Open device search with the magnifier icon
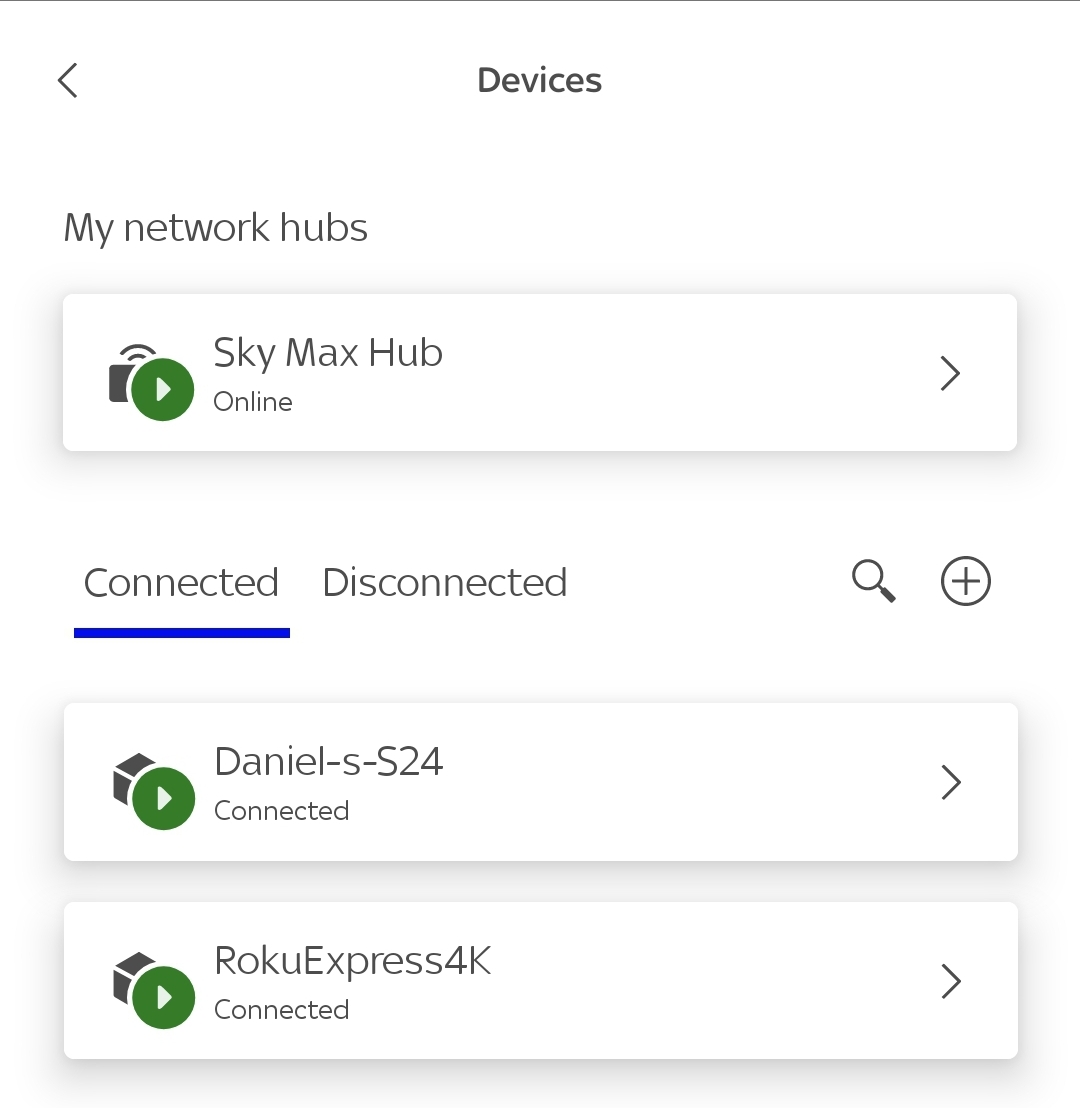1080x1108 pixels. [873, 581]
